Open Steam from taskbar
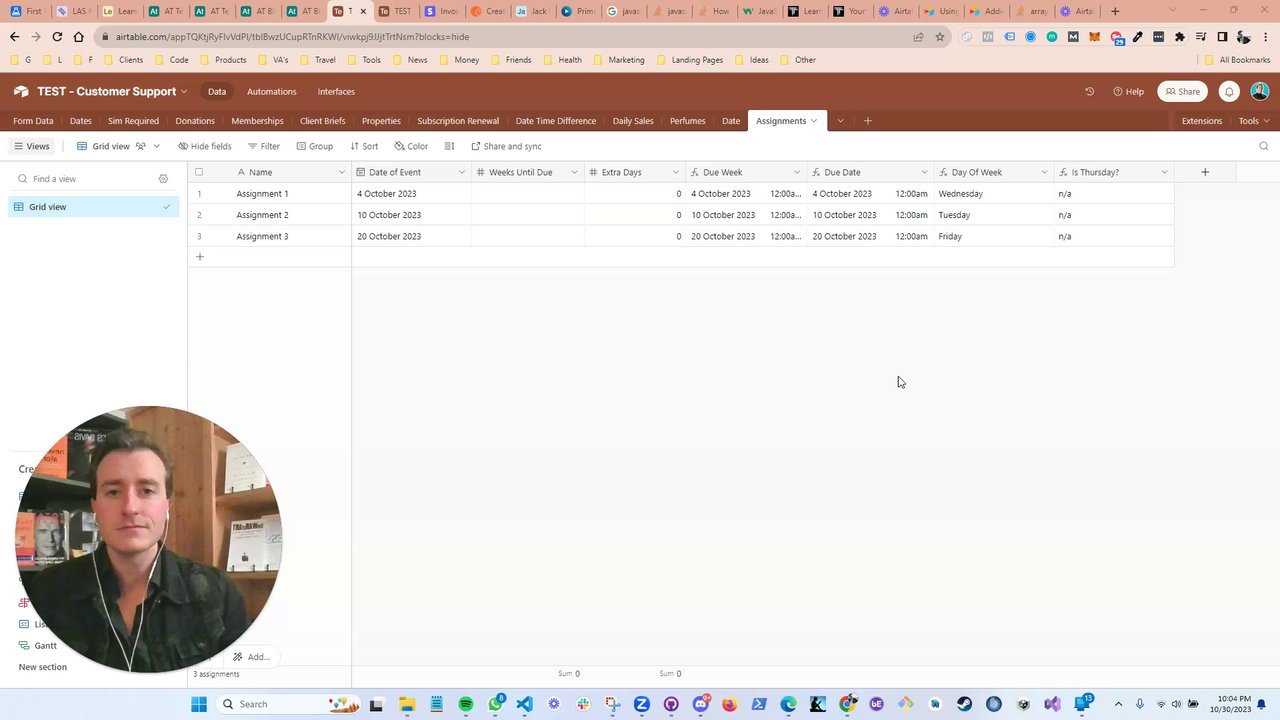This screenshot has width=1280, height=720. coord(964,704)
